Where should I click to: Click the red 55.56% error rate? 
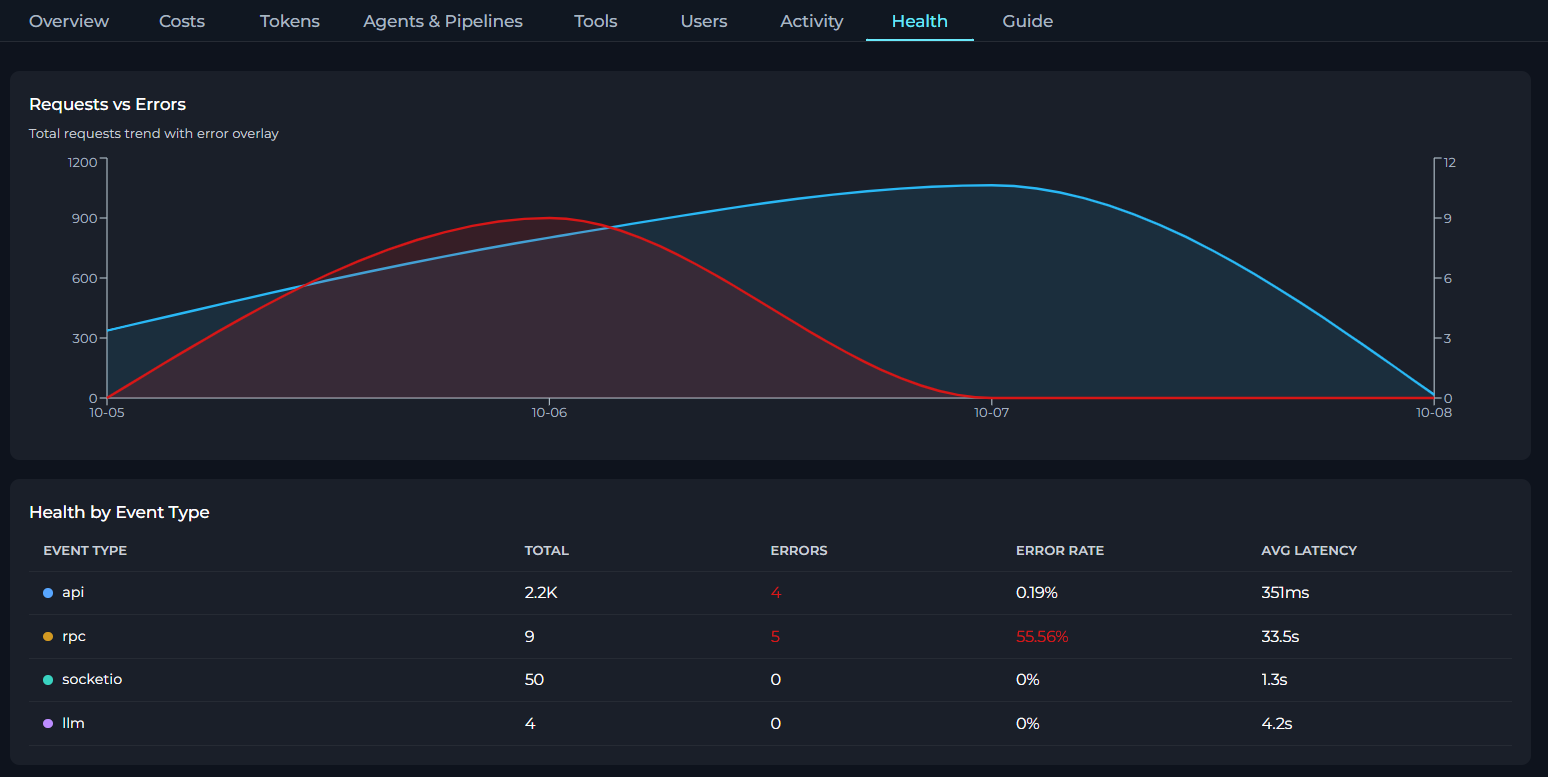click(x=1042, y=636)
